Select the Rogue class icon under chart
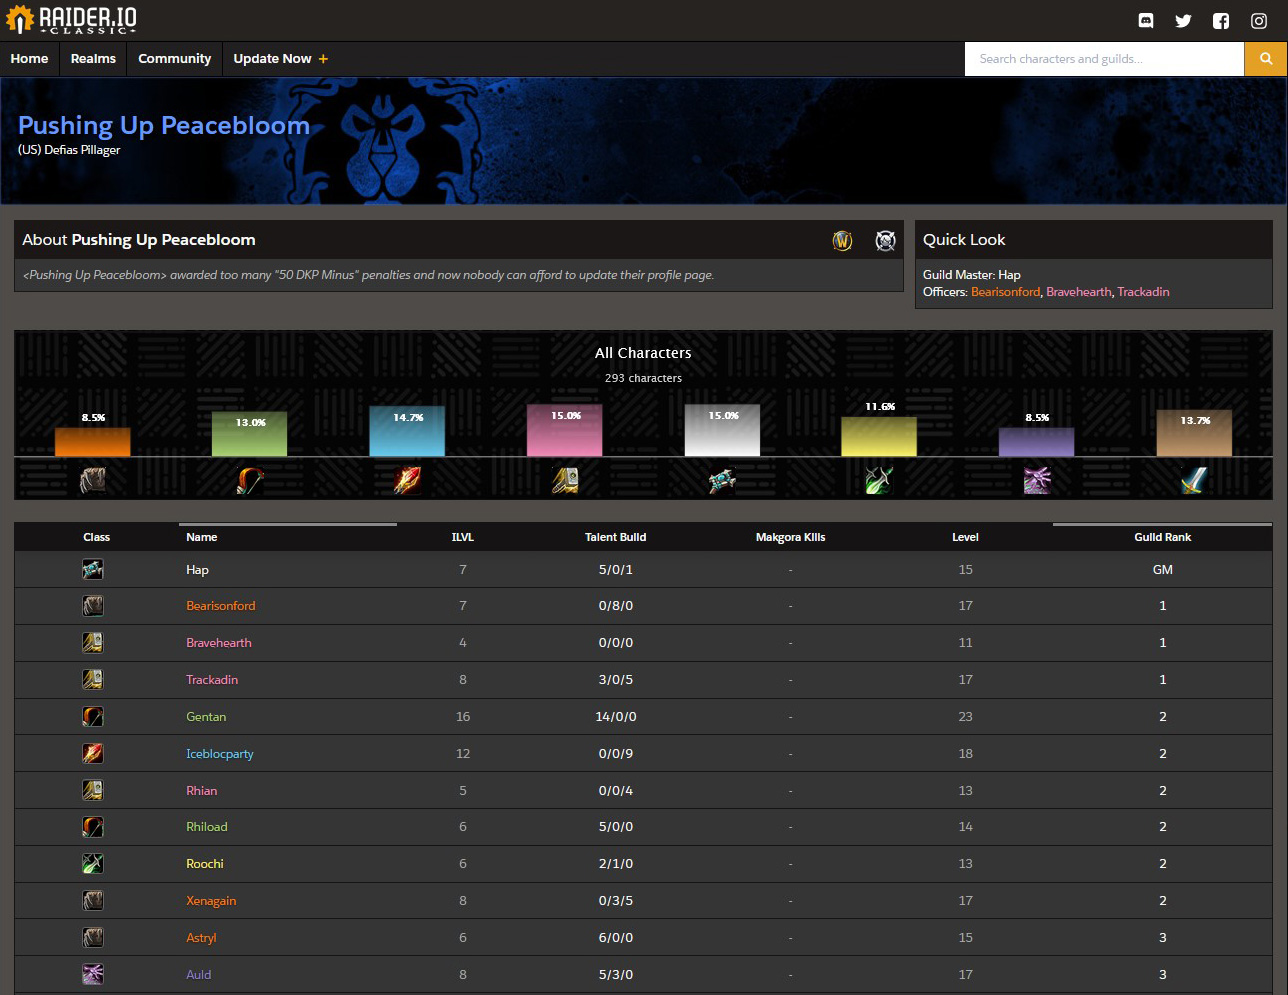Screen dimensions: 1288x995 (x=879, y=481)
